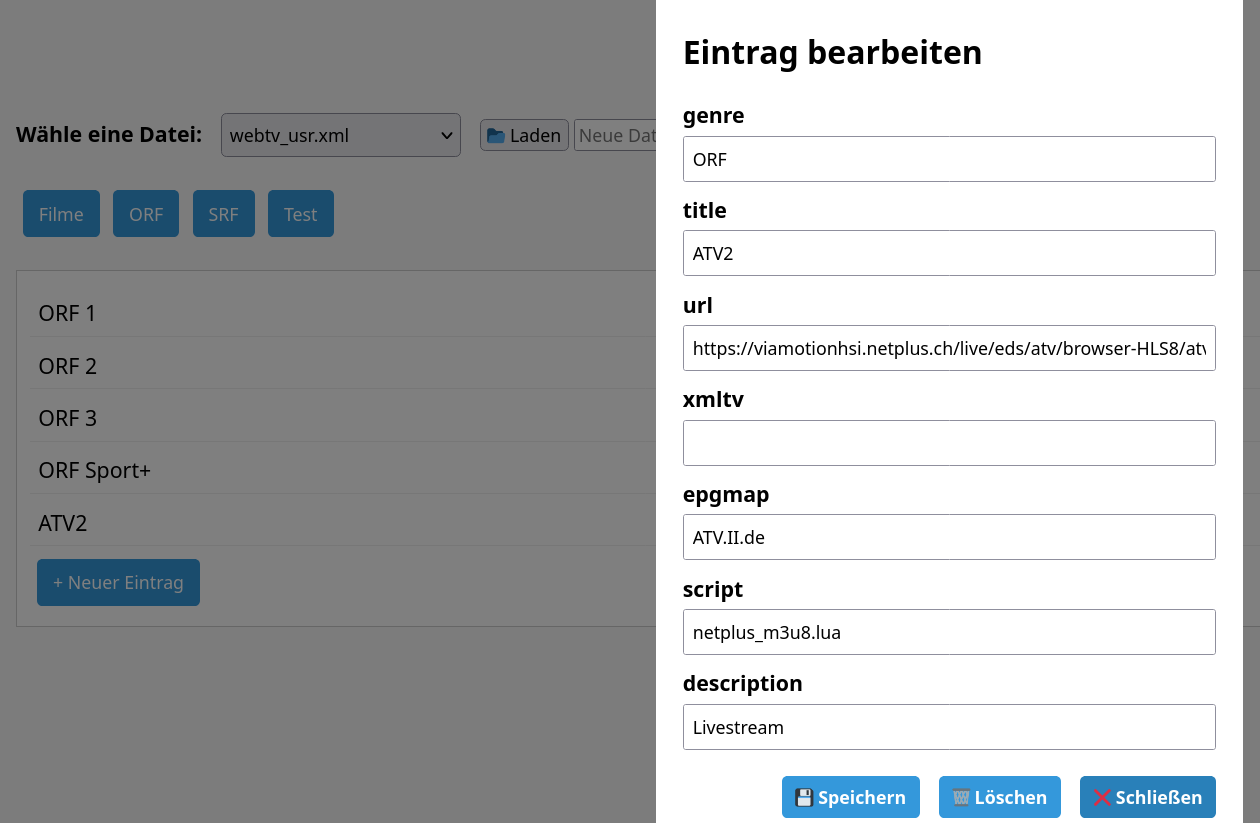Click into the title text field

pos(948,253)
